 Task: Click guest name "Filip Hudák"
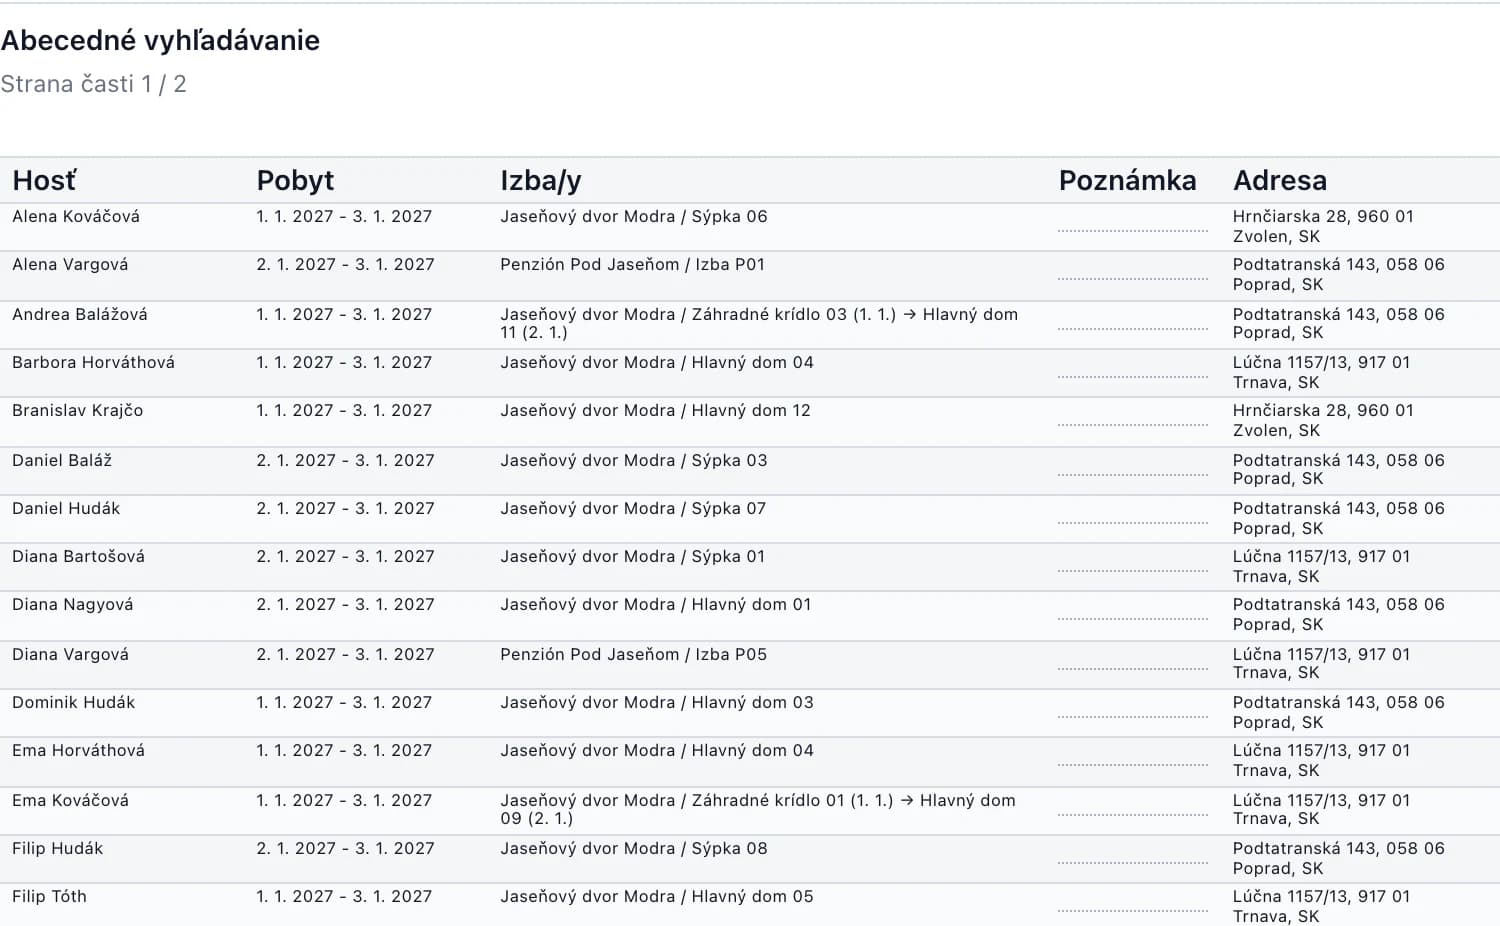pyautogui.click(x=57, y=848)
